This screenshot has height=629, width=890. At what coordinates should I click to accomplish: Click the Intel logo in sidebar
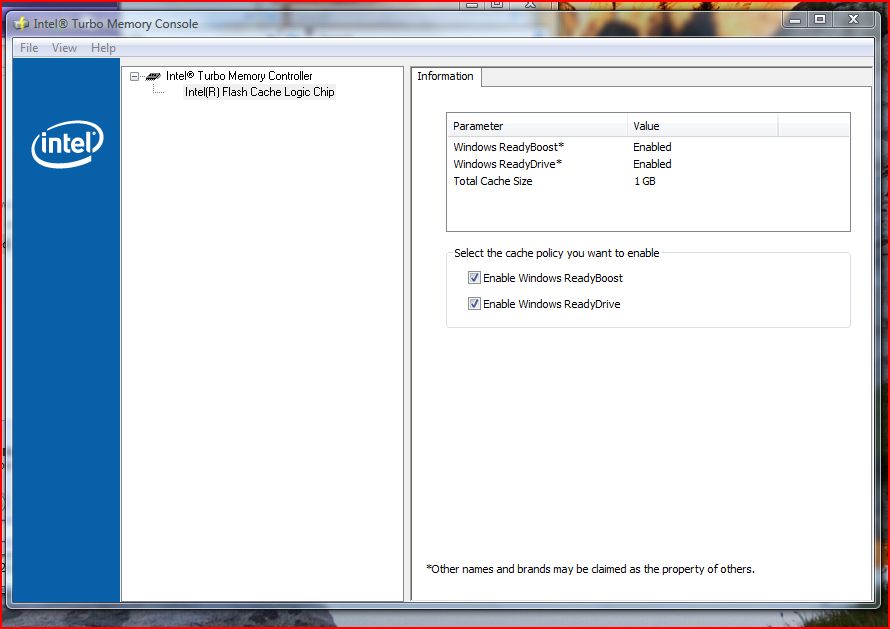click(68, 144)
